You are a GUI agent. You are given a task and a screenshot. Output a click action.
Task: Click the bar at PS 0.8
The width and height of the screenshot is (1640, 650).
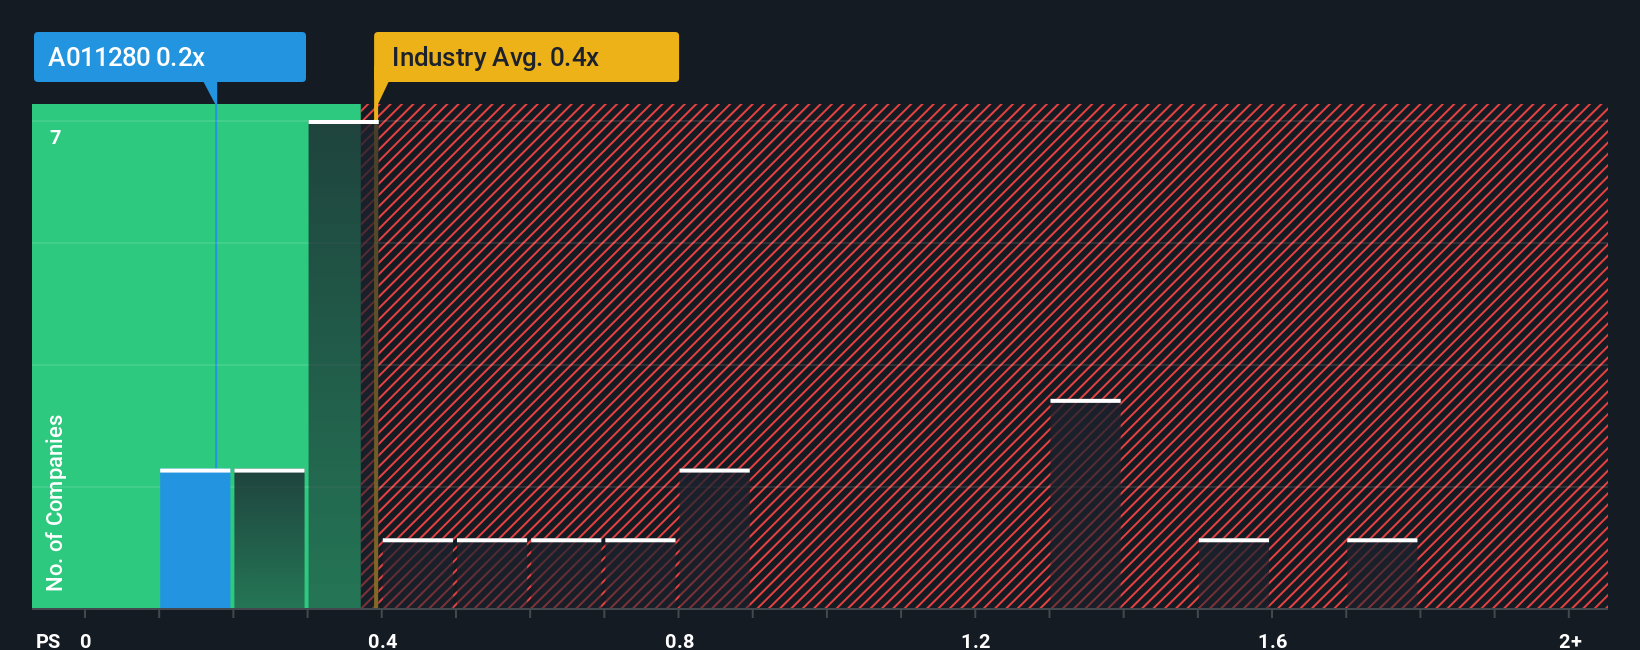coord(714,539)
